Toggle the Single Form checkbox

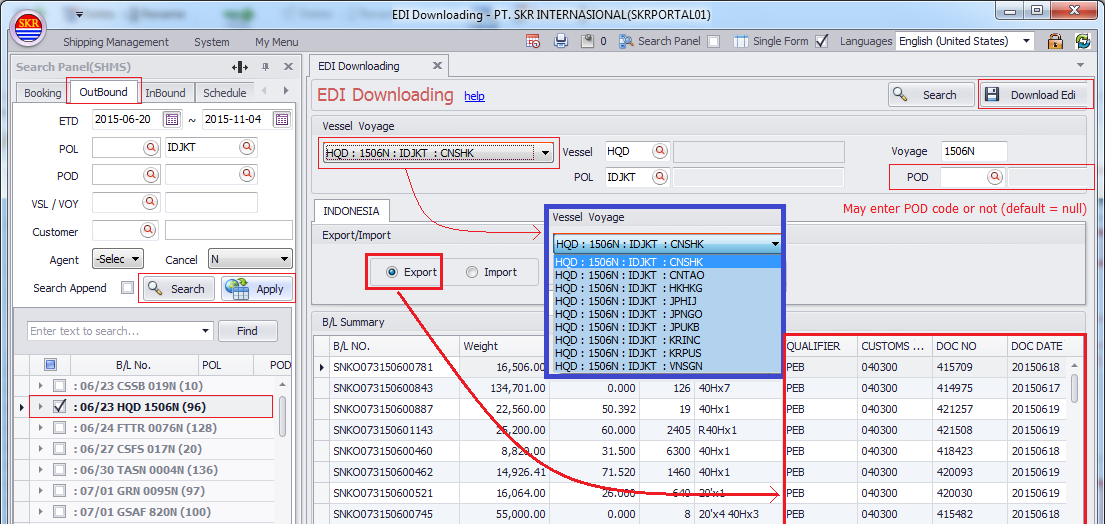click(821, 42)
